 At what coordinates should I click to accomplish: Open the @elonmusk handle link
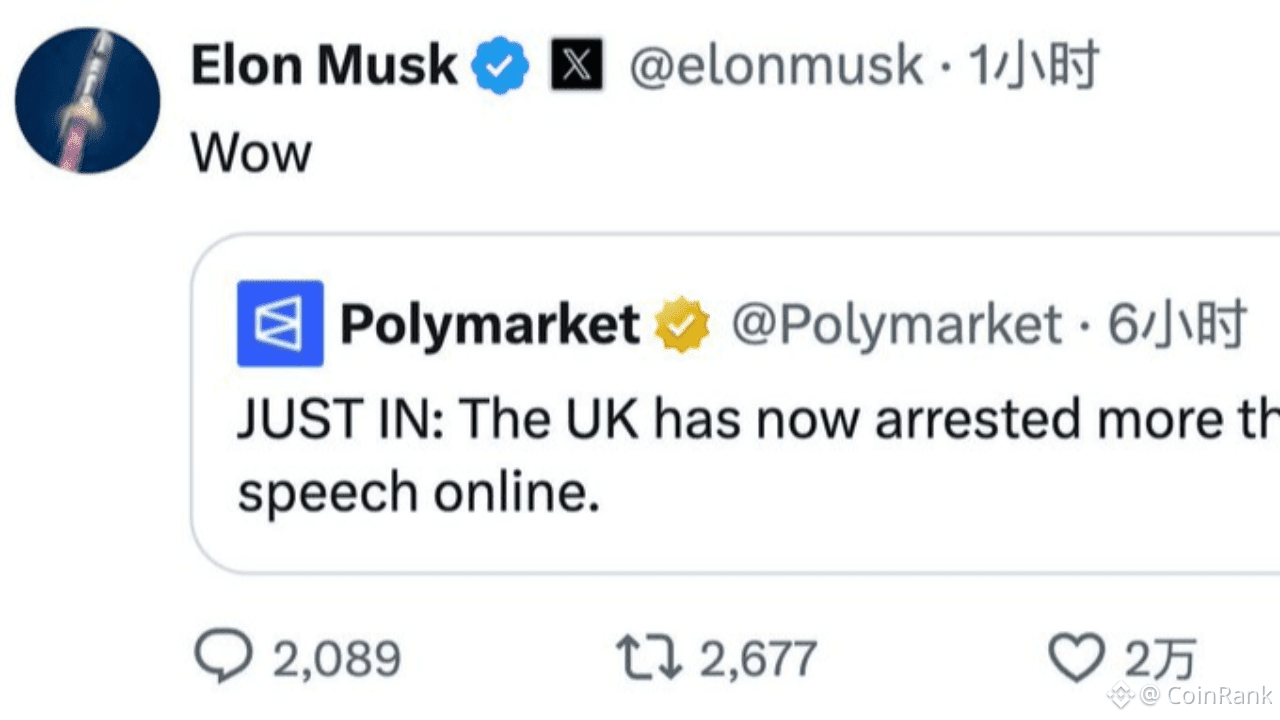tap(775, 66)
